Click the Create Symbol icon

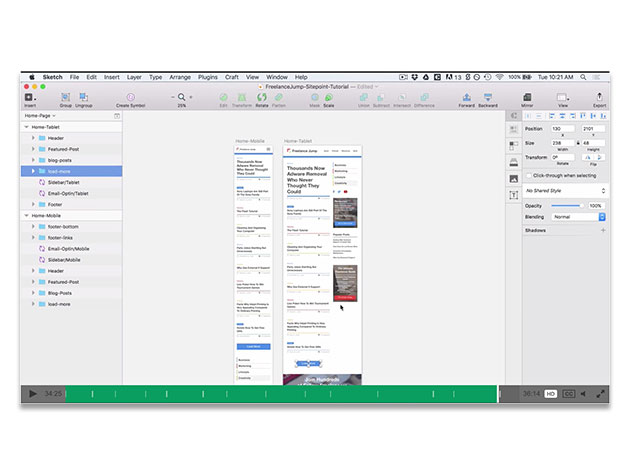tap(131, 97)
